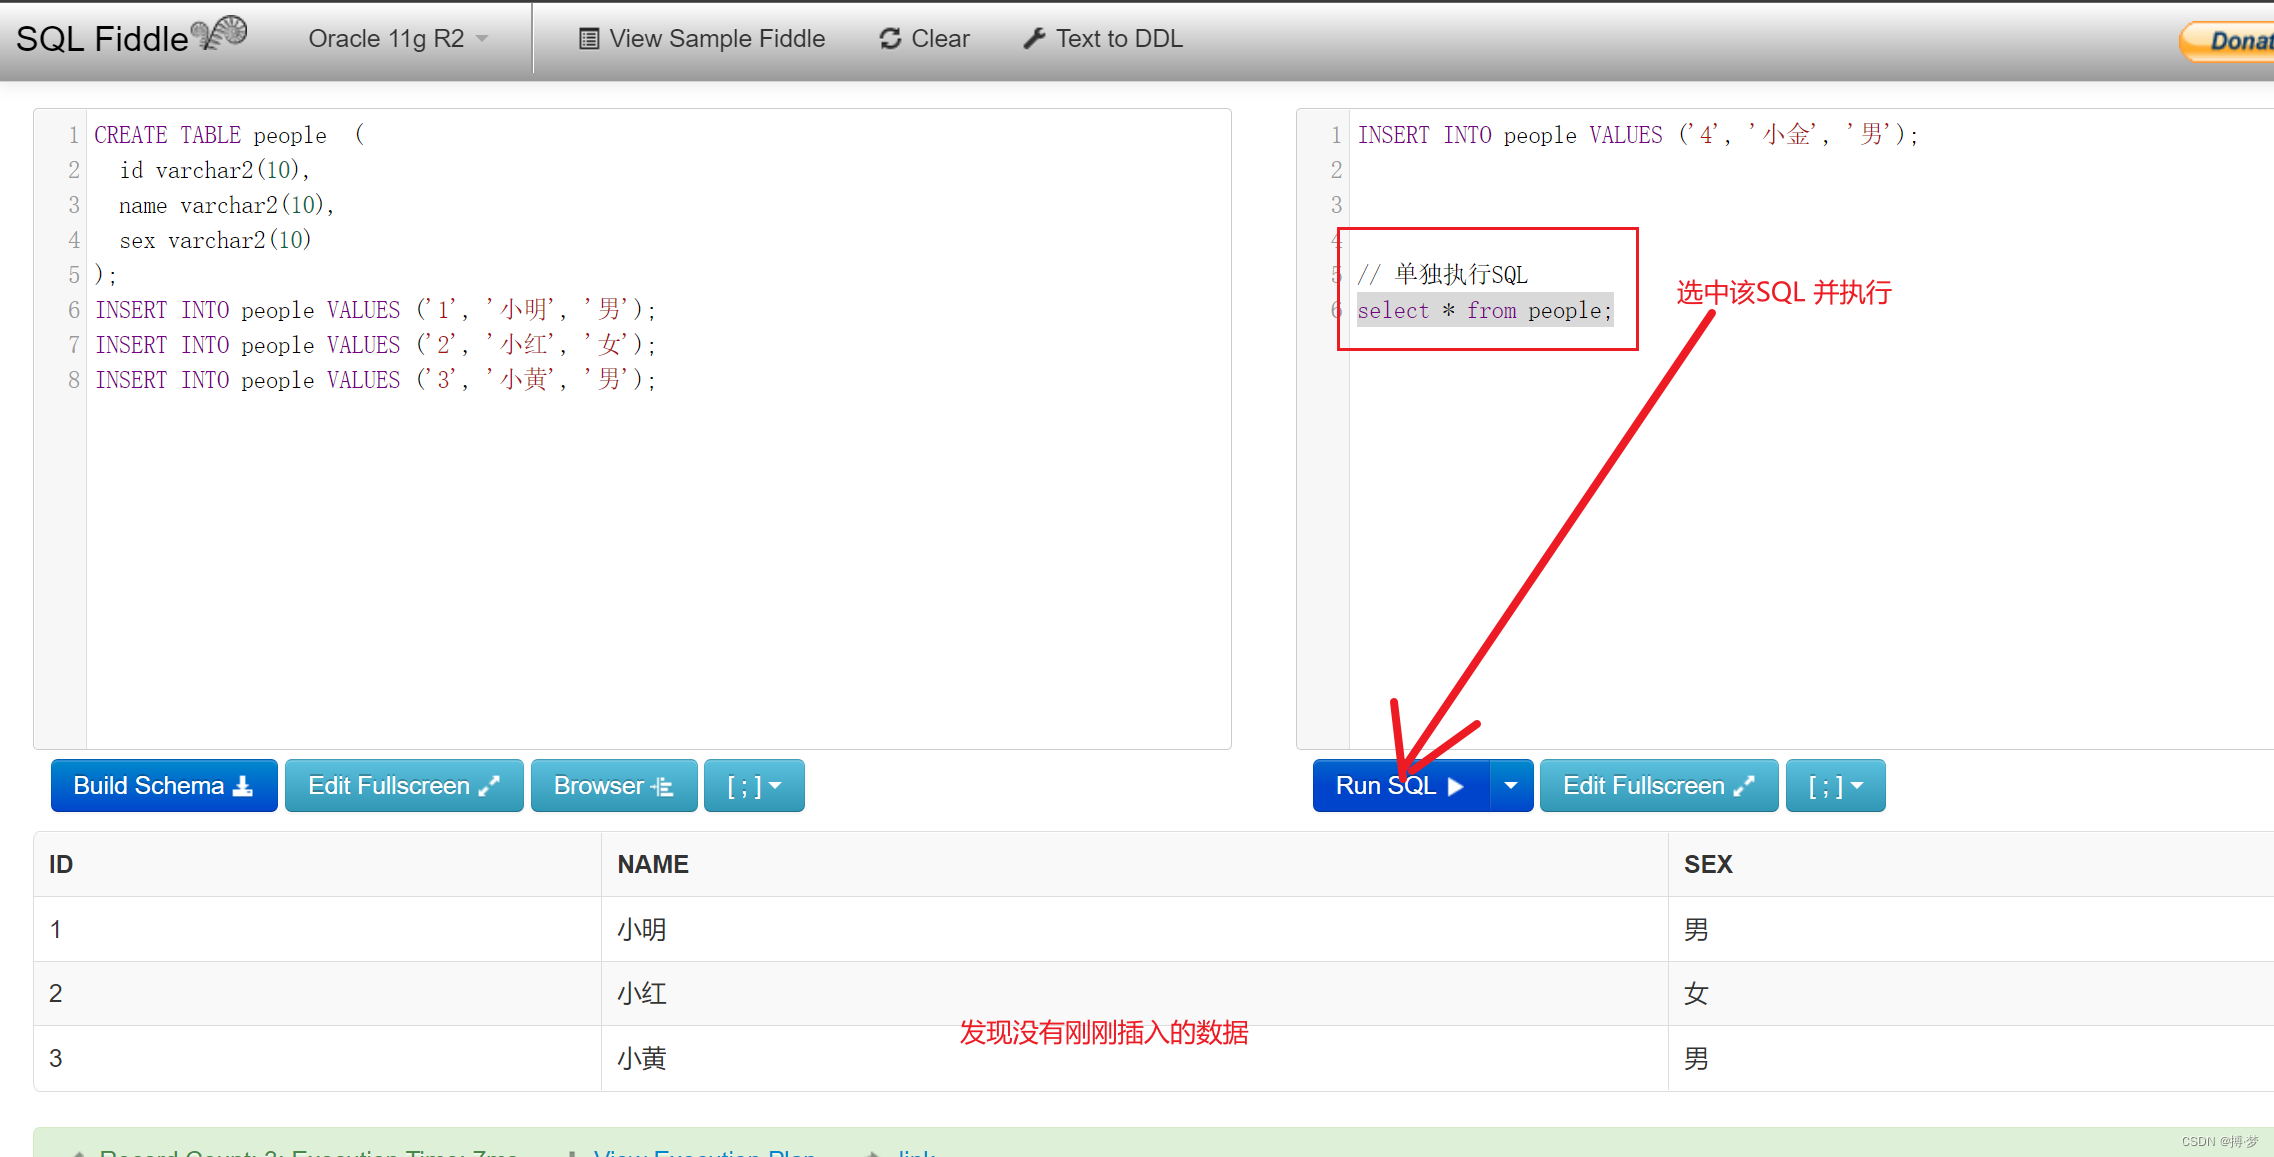2274x1157 pixels.
Task: Open the query panel terminator dropdown
Action: click(1835, 786)
